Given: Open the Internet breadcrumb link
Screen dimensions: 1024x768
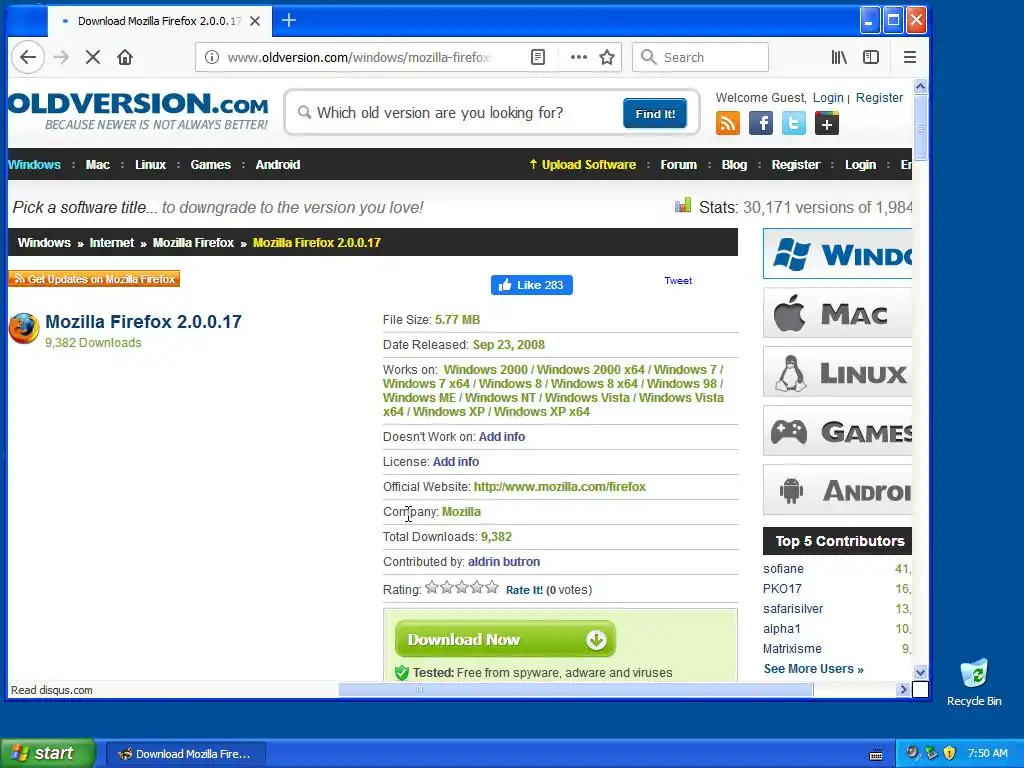Looking at the screenshot, I should coord(112,242).
